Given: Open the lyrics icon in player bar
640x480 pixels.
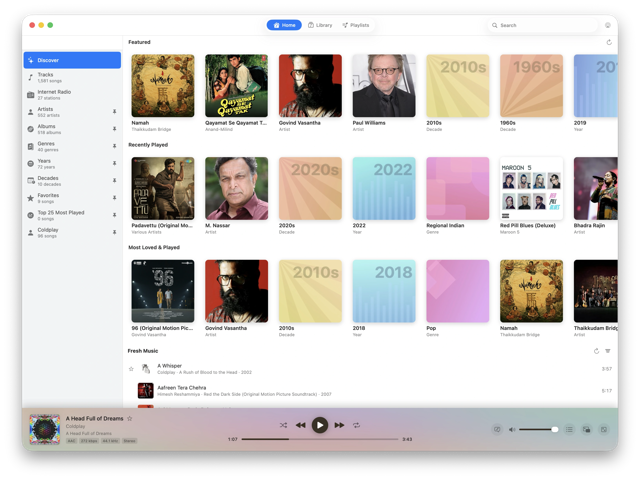Looking at the screenshot, I should pyautogui.click(x=497, y=429).
